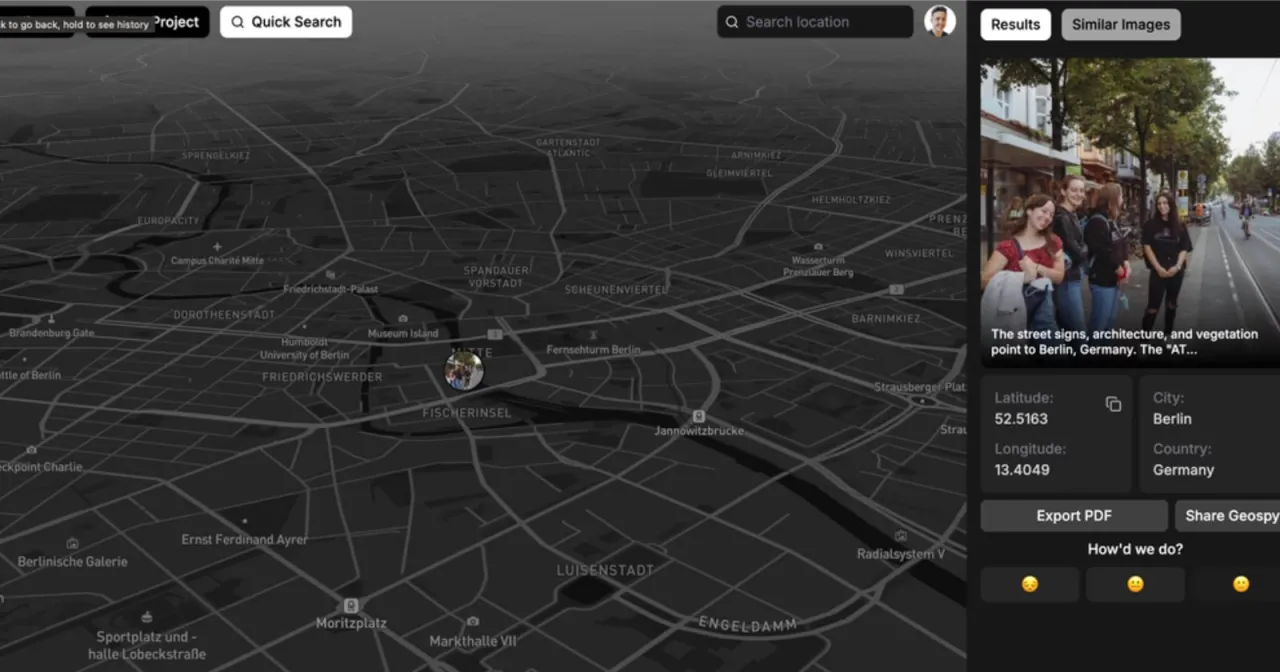The image size is (1280, 672).
Task: Click the Export PDF button
Action: [1074, 515]
